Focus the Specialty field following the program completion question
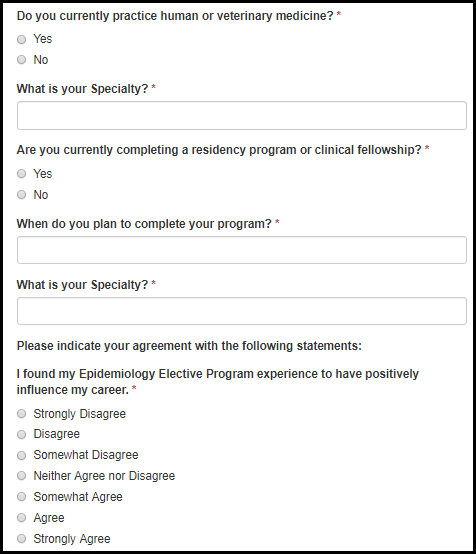This screenshot has width=476, height=554. coord(242,311)
